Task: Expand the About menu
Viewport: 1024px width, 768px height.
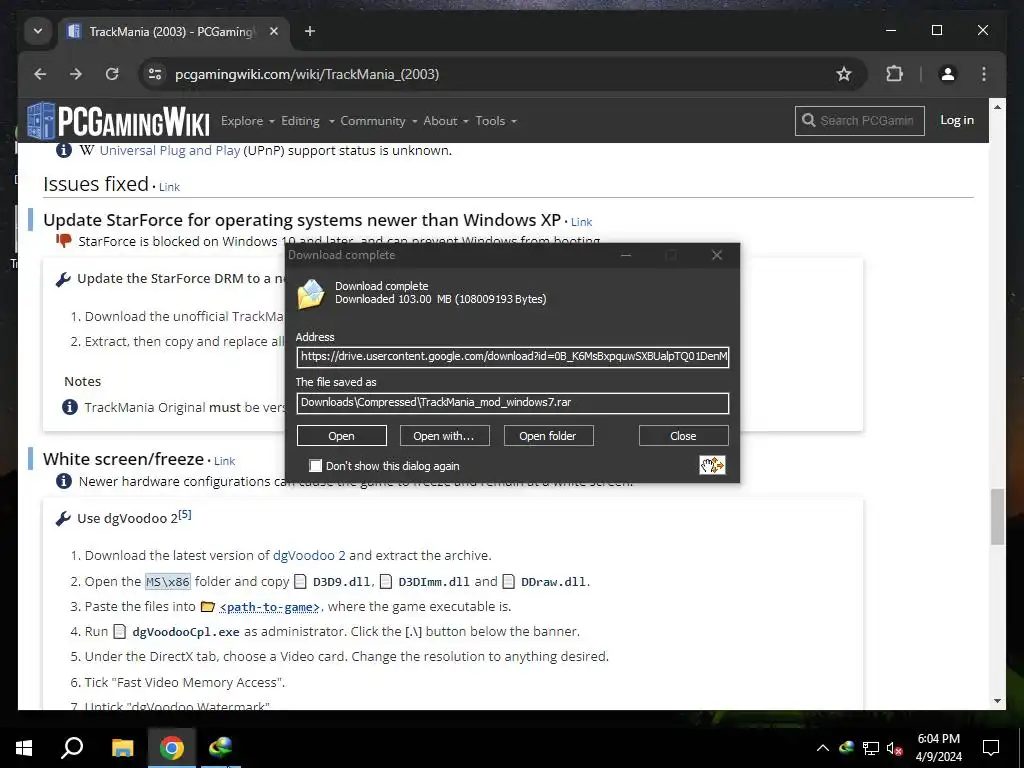Action: click(x=446, y=121)
